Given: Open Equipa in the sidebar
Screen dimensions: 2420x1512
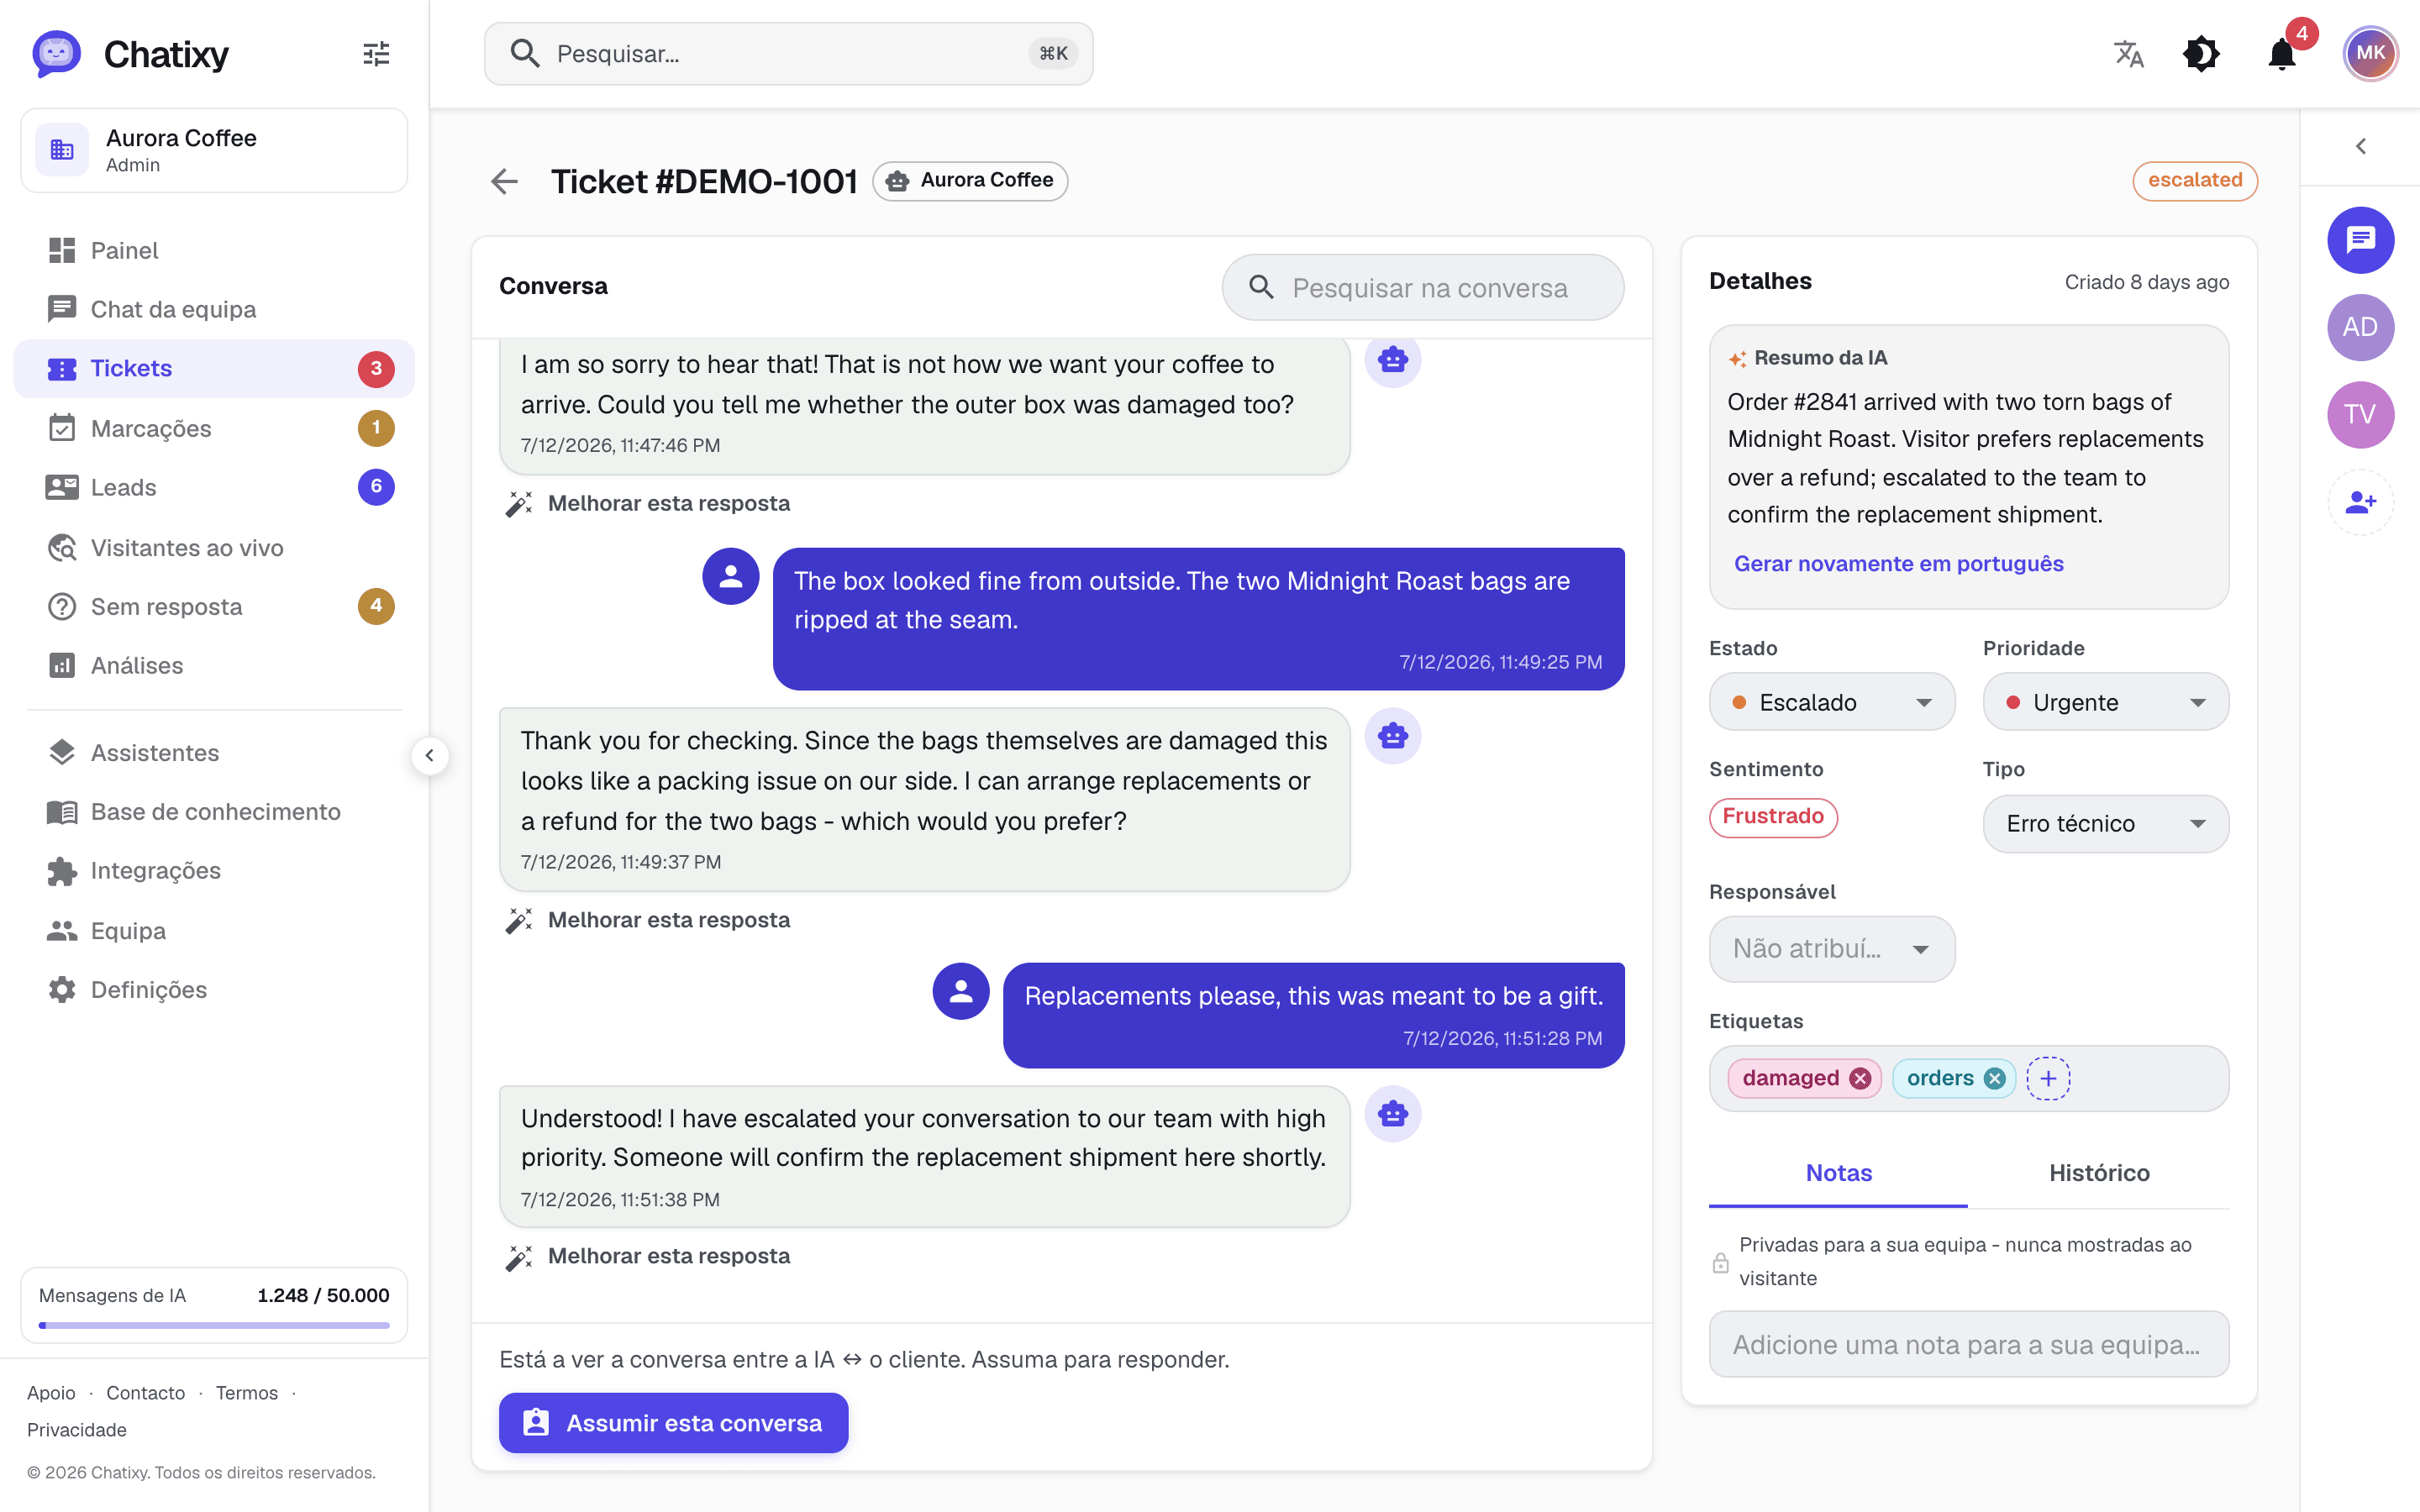Looking at the screenshot, I should click(214, 930).
